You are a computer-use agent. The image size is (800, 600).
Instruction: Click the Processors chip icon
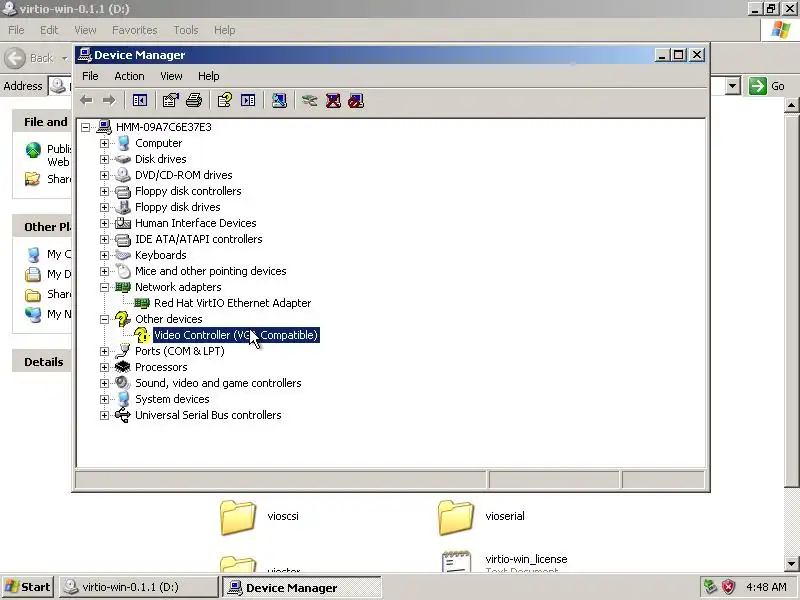coord(122,367)
